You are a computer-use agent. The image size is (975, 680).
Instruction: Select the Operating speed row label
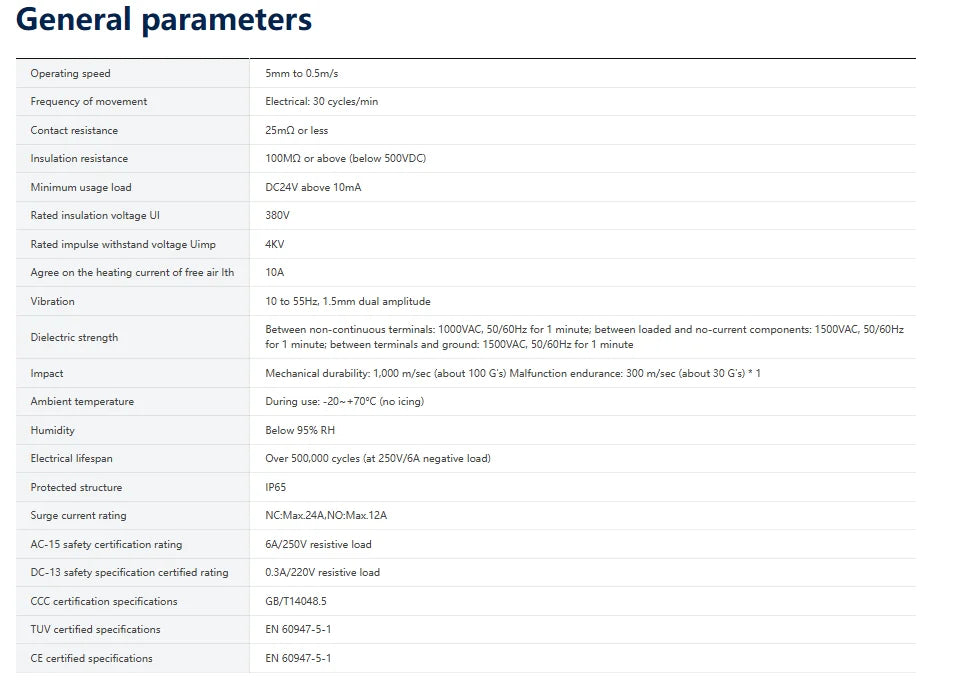point(70,73)
